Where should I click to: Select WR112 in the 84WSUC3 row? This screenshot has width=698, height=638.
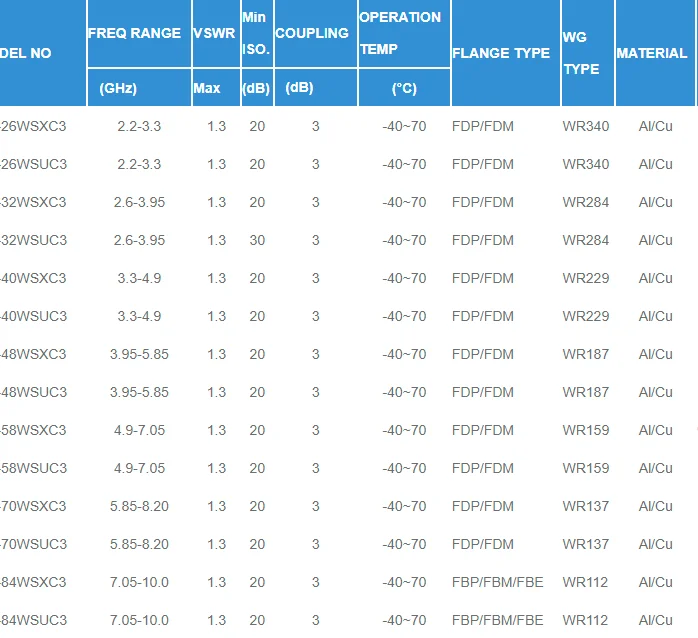point(585,620)
